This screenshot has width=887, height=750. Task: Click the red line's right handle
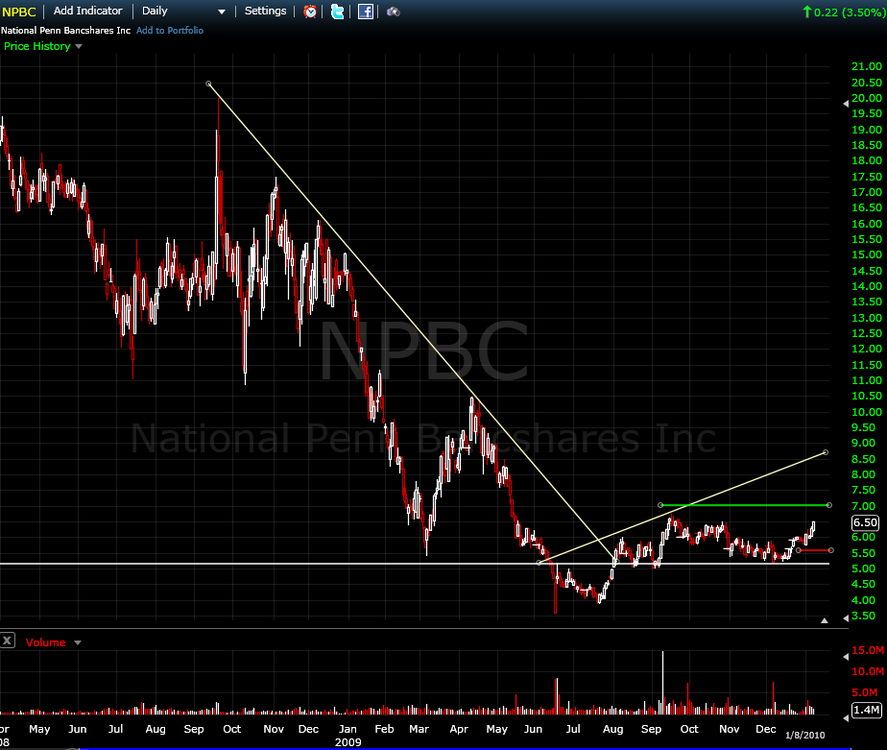pos(831,550)
